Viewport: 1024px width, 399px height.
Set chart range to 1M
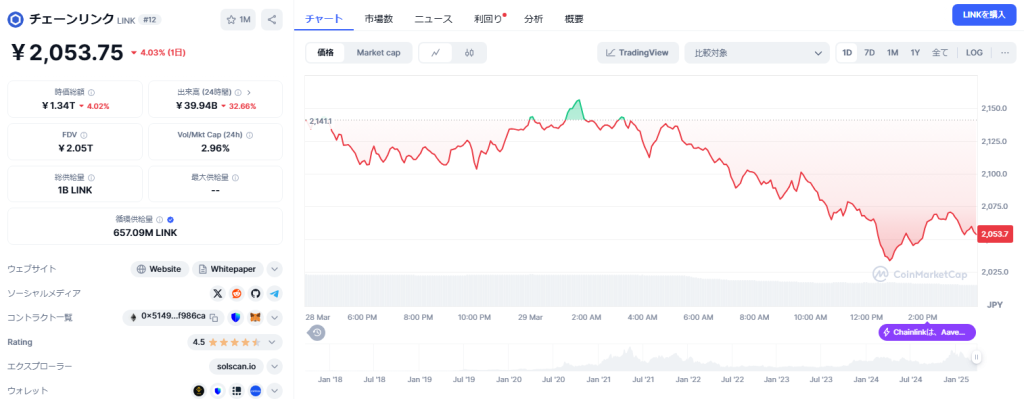point(893,53)
